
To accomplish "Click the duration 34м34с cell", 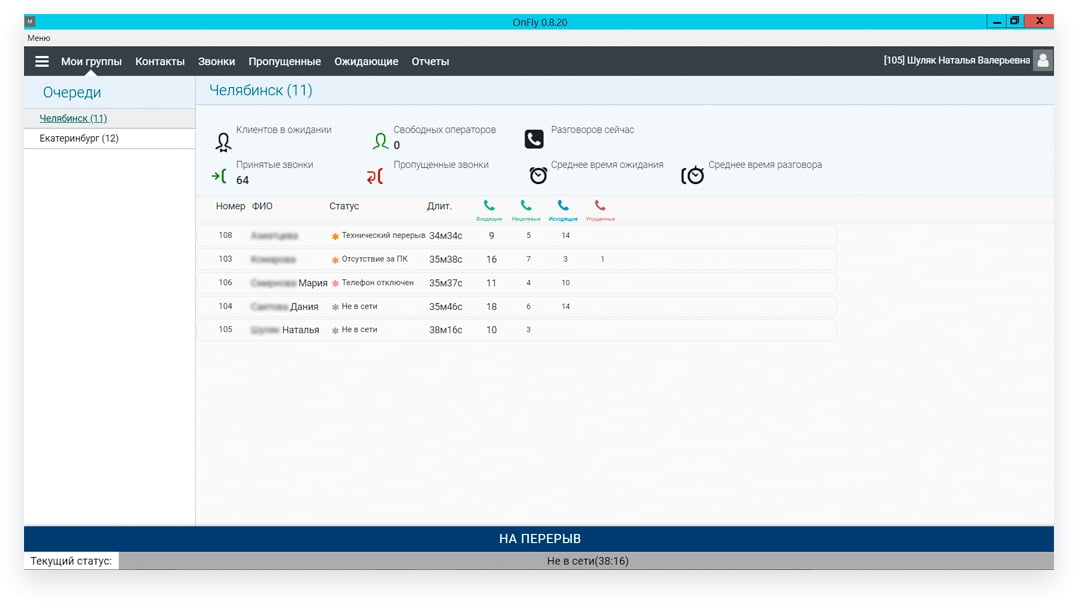I will (446, 236).
